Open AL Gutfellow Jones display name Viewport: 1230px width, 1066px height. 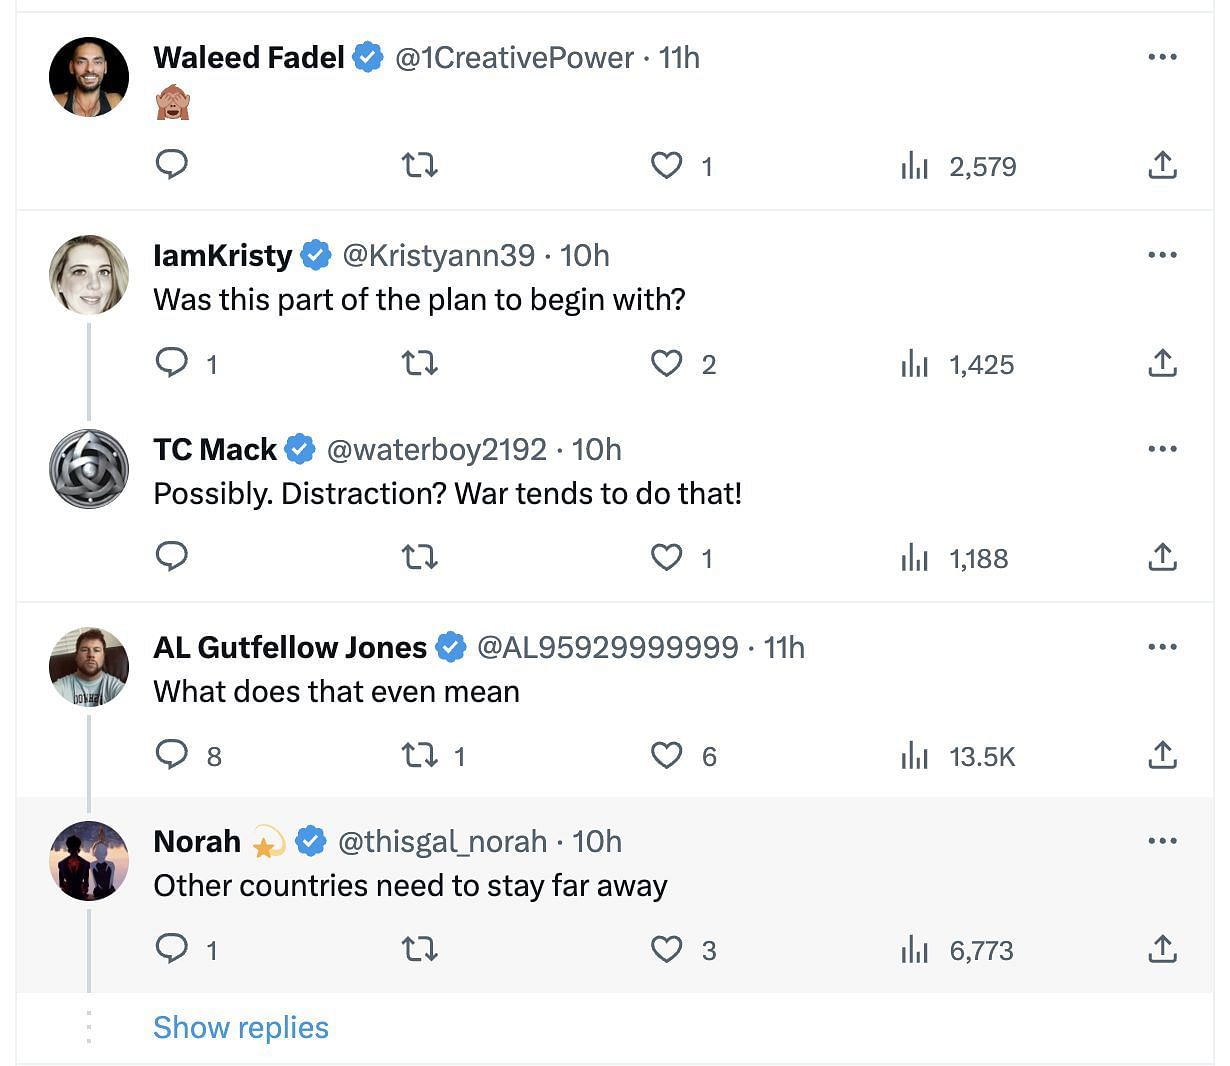290,648
